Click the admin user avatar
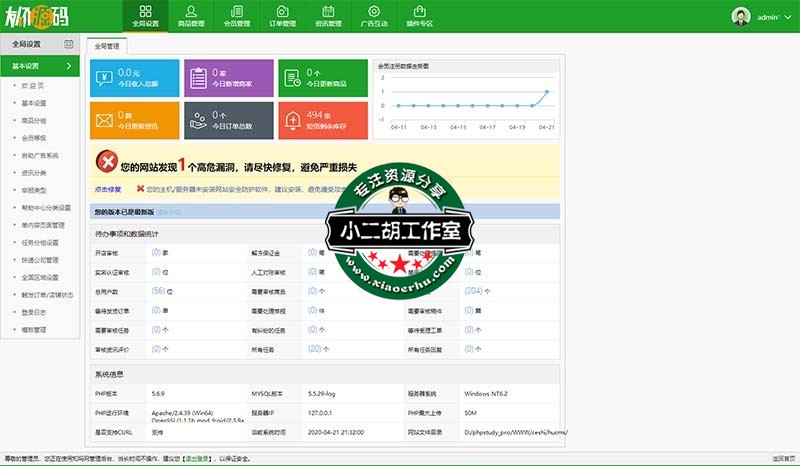800x466 pixels. pos(741,17)
